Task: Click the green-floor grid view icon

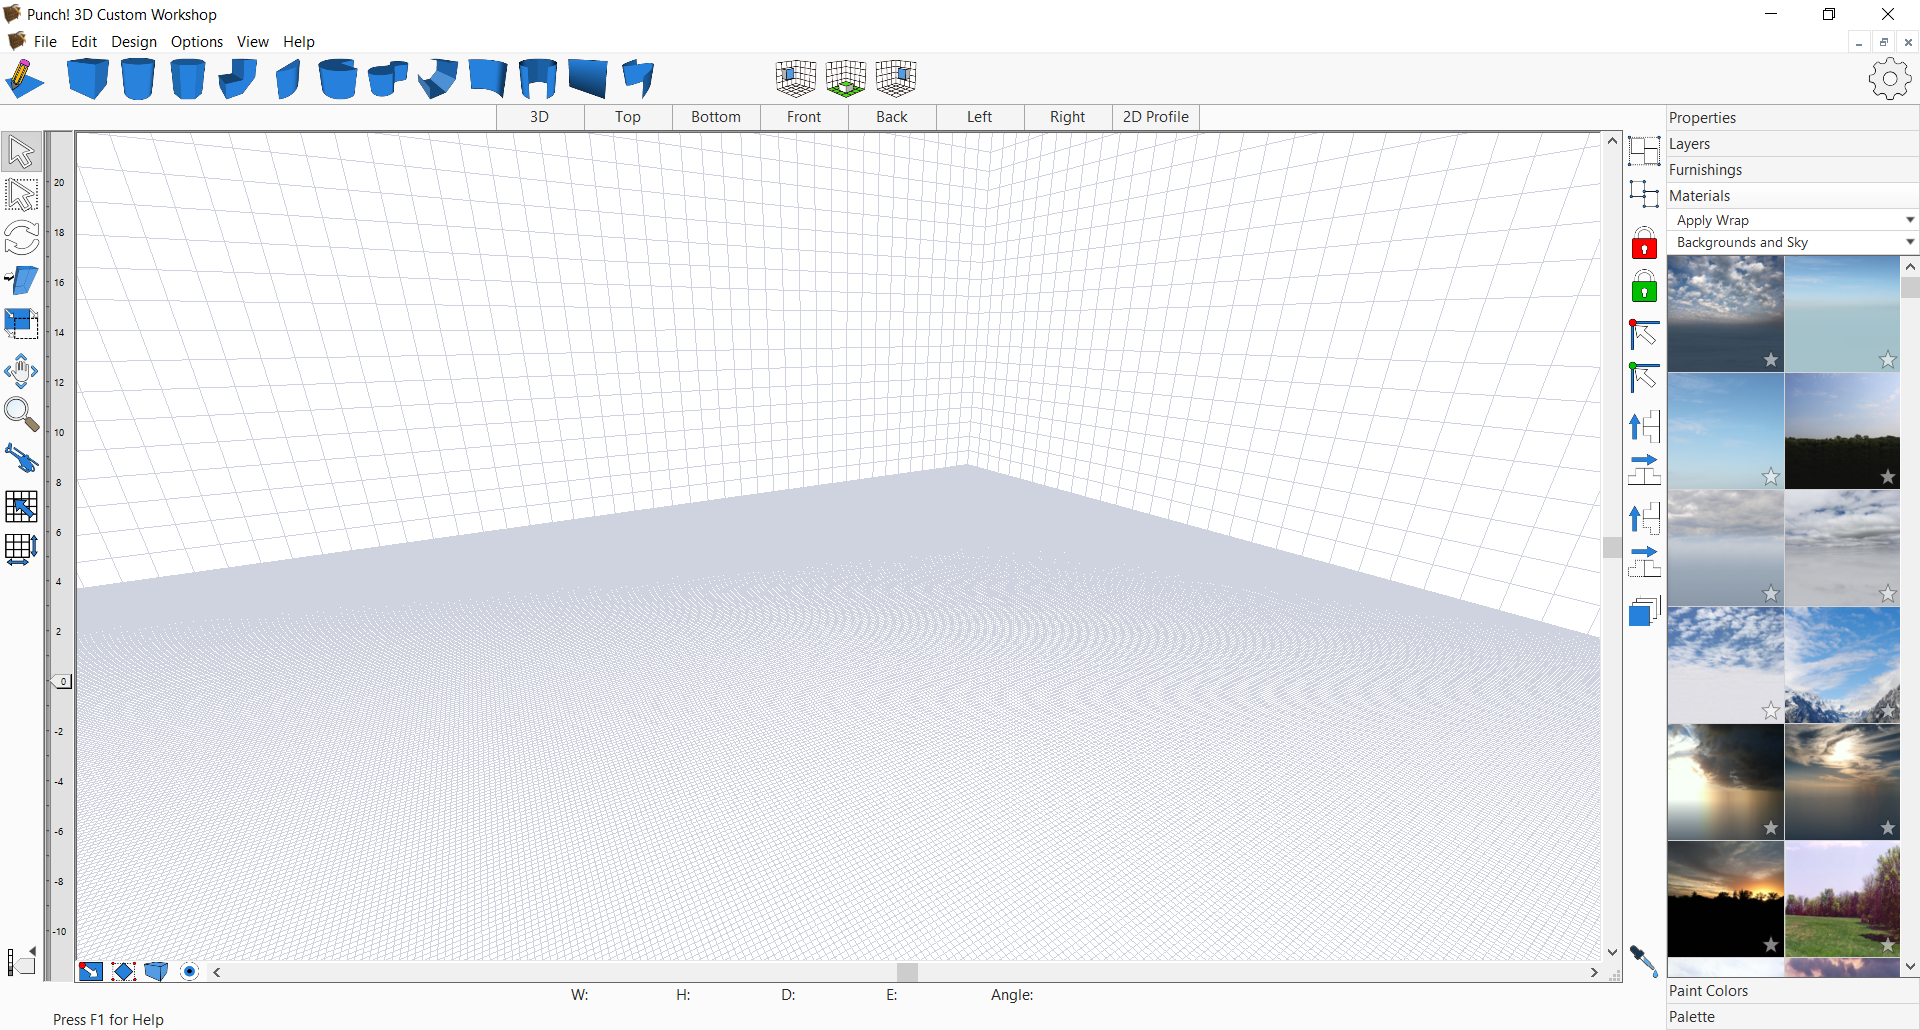Action: click(x=846, y=78)
